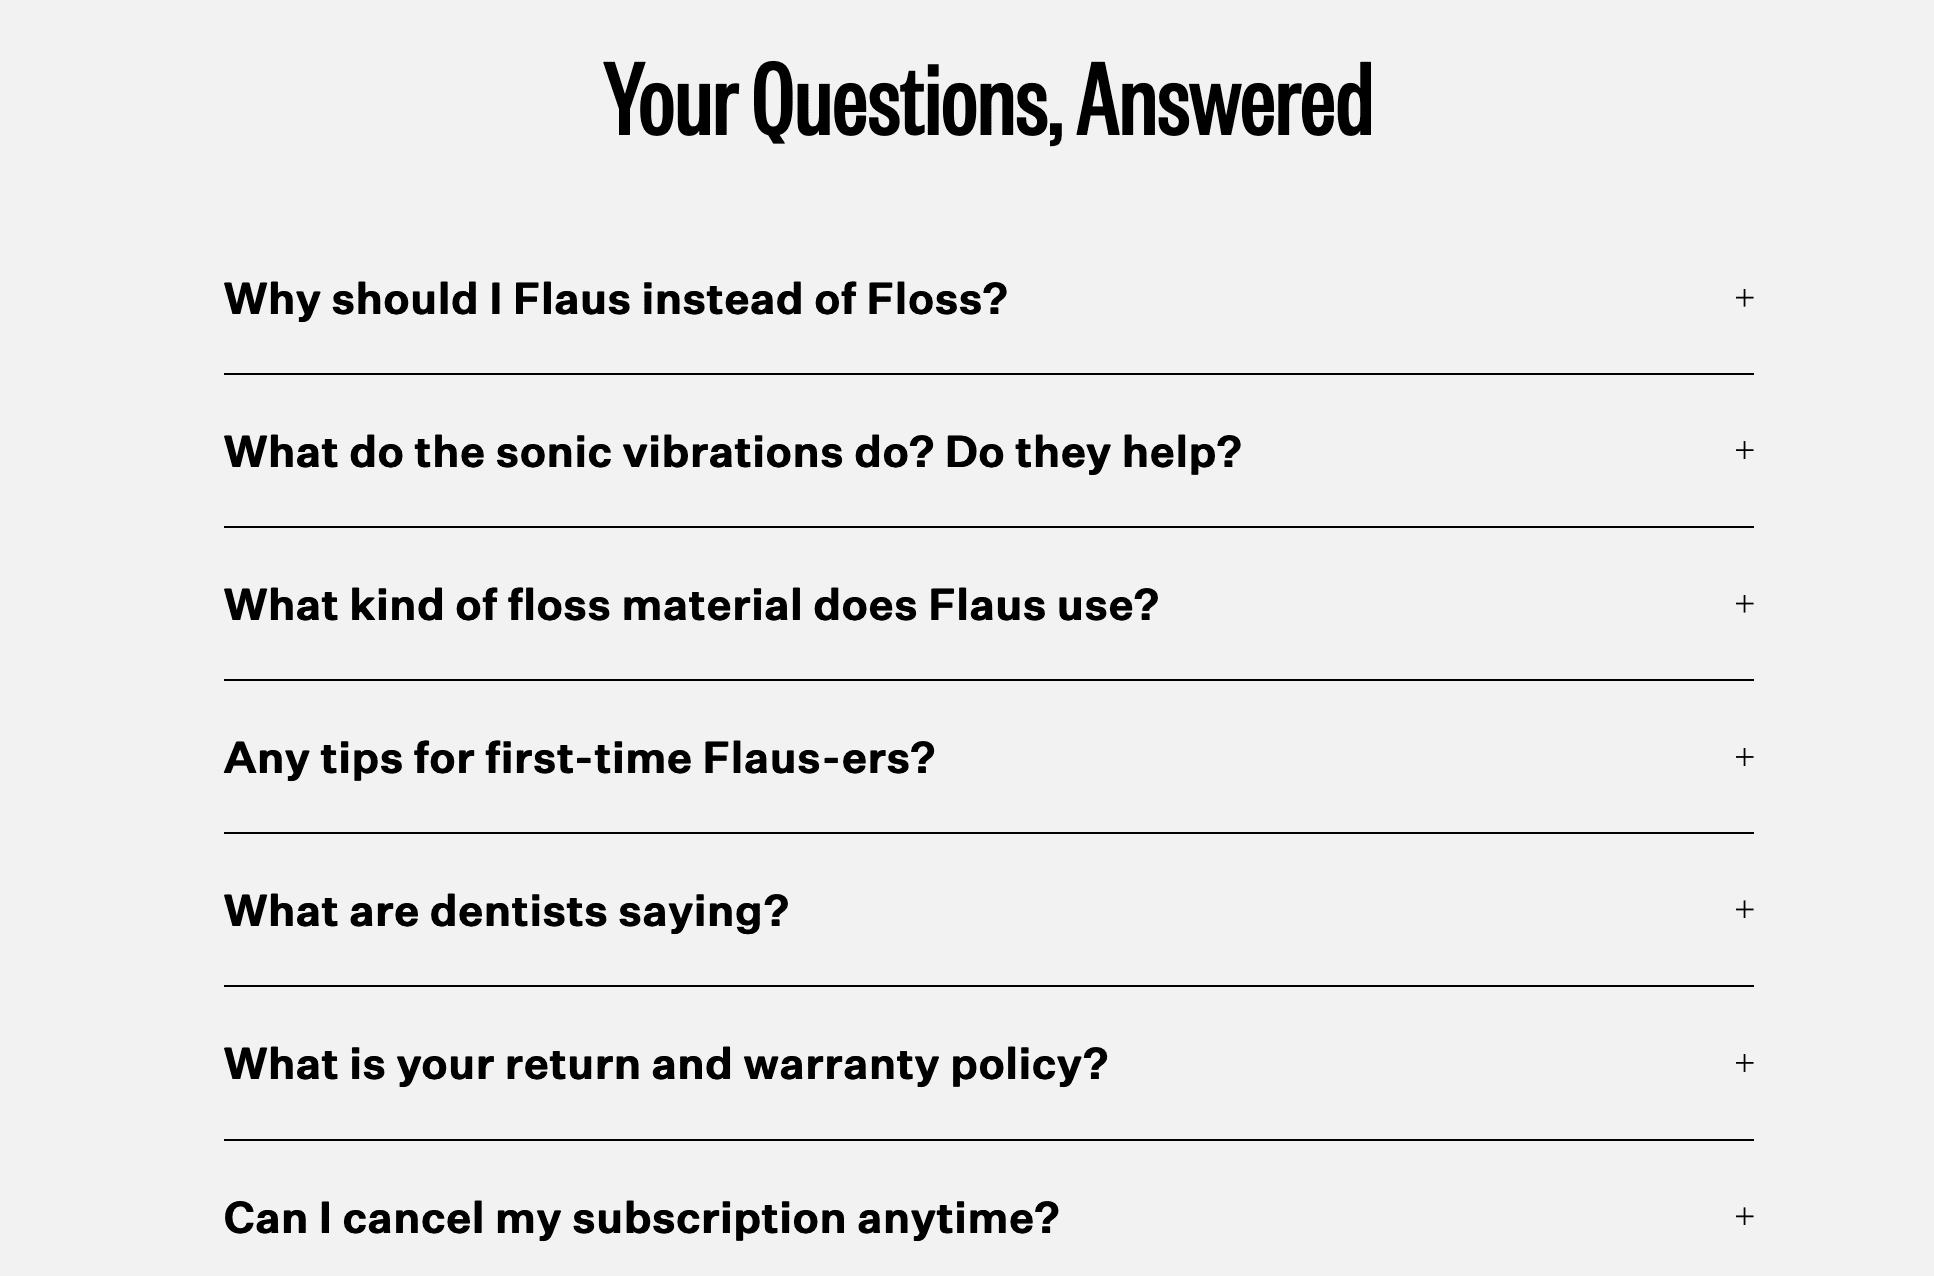The height and width of the screenshot is (1276, 1934).
Task: Click the plus icon beside "Any tips for first-time Flaus-ers?"
Action: [x=1745, y=757]
